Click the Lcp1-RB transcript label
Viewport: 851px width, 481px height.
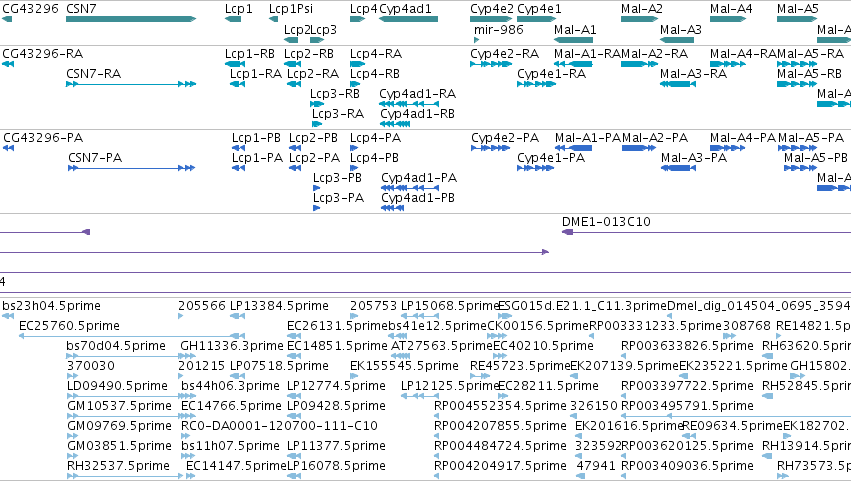pyautogui.click(x=250, y=54)
